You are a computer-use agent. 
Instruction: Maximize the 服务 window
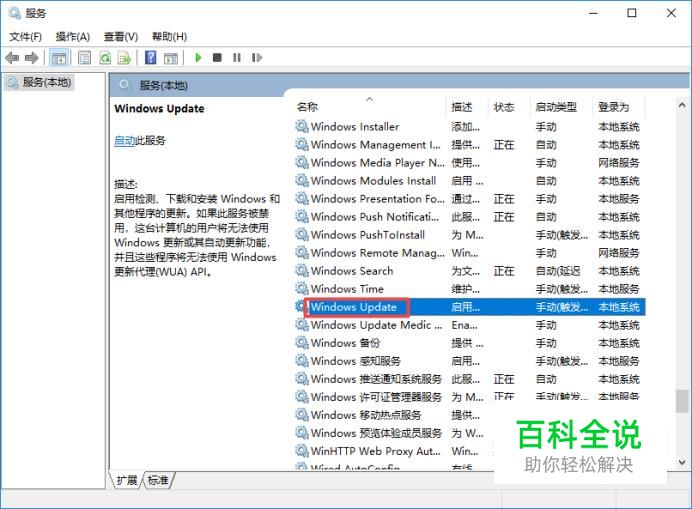[632, 13]
